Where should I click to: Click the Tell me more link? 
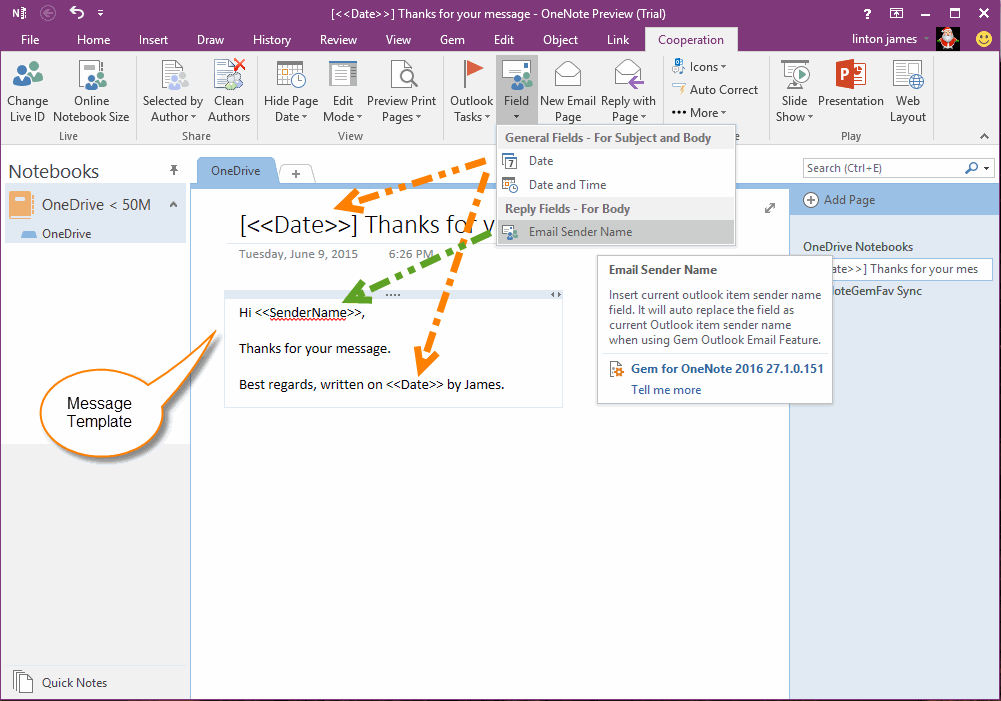[666, 389]
